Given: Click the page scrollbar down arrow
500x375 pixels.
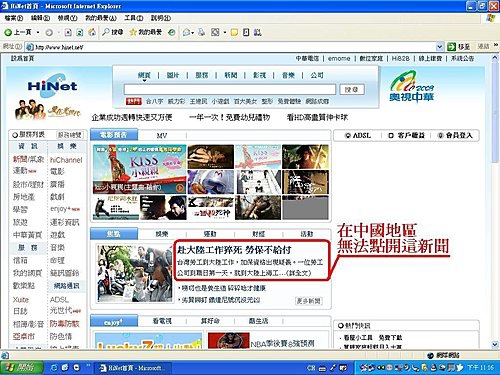Looking at the screenshot, I should tap(495, 344).
